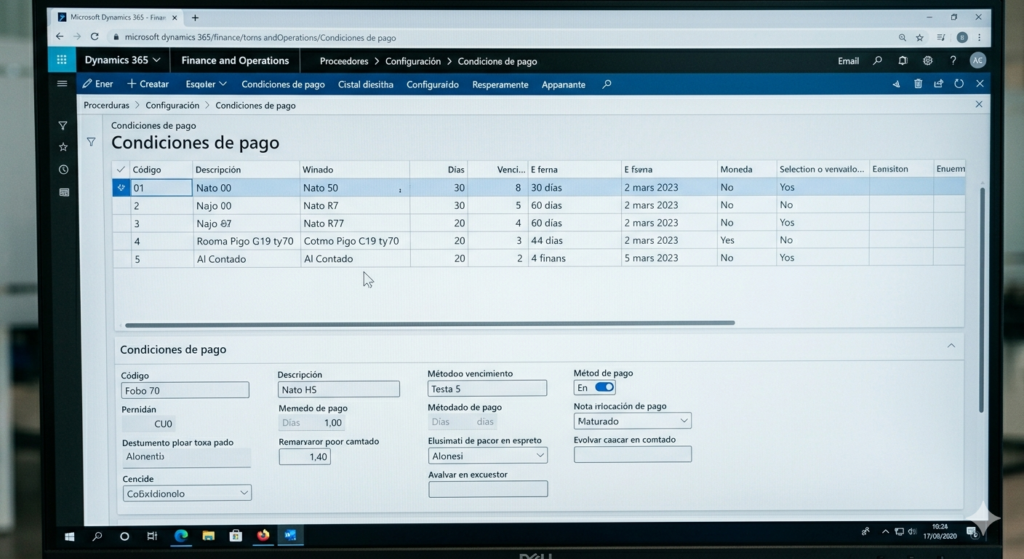Screen dimensions: 1024x559
Task: Click the Email link in header
Action: pos(848,61)
